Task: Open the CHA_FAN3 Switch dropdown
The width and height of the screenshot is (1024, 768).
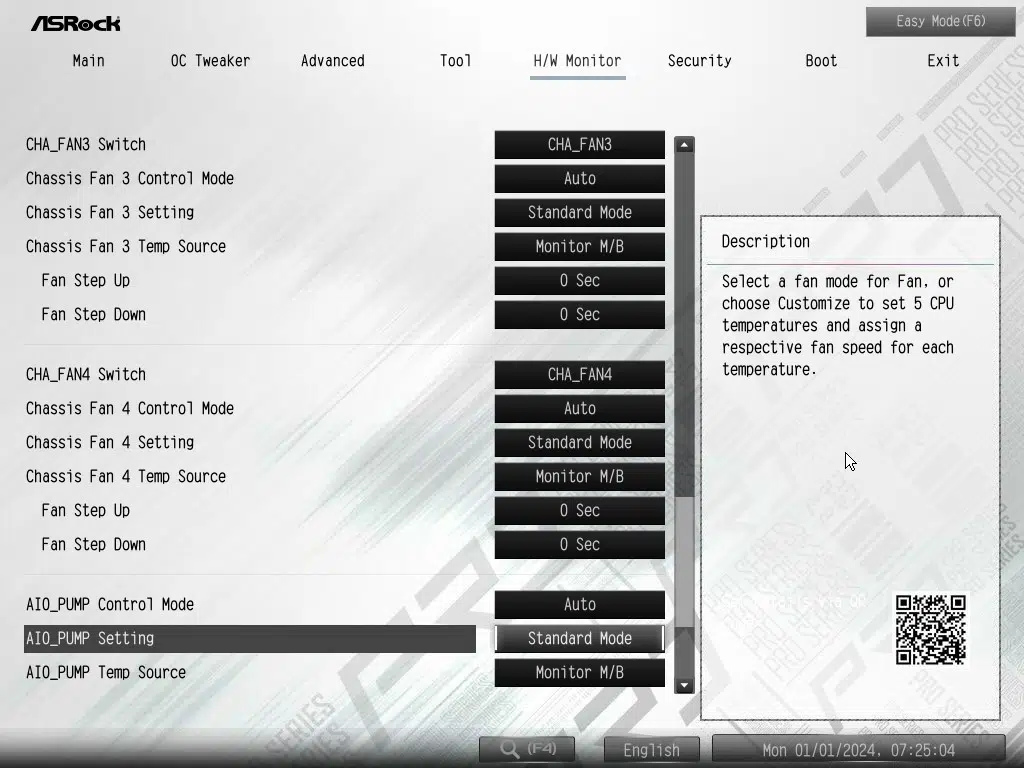Action: [x=579, y=145]
